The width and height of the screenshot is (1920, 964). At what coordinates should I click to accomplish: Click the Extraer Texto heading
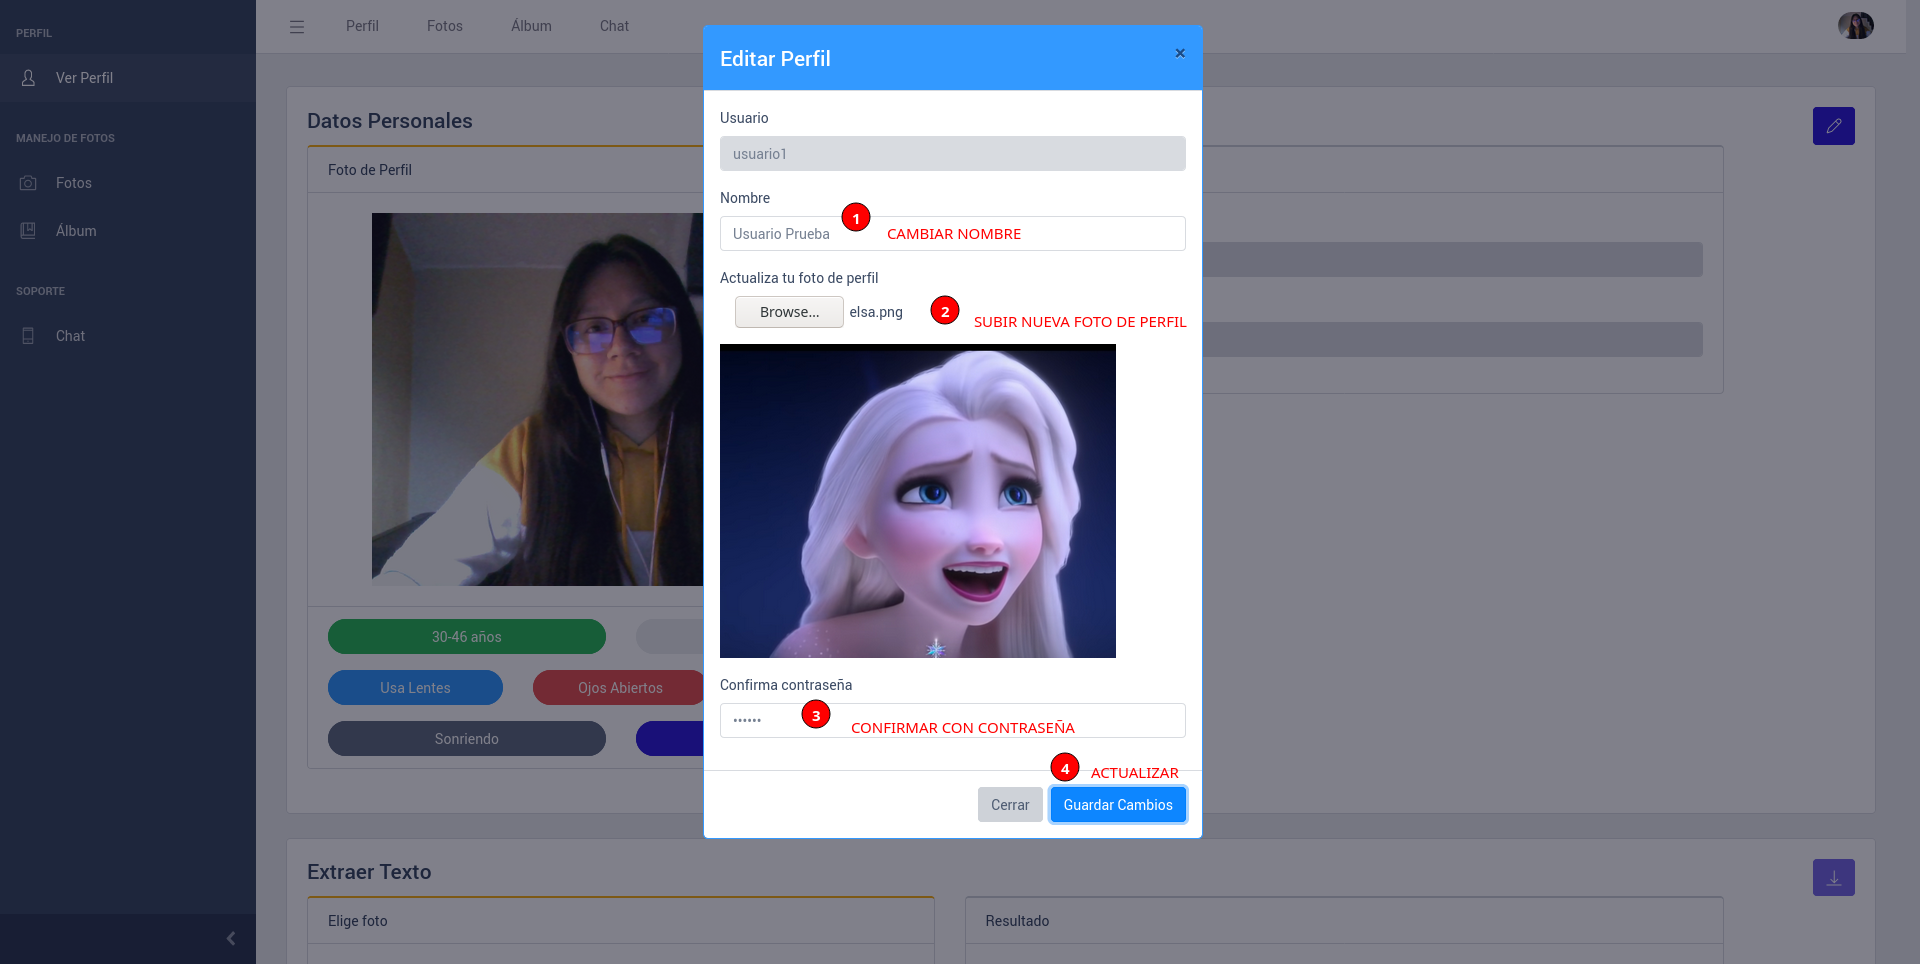point(369,872)
